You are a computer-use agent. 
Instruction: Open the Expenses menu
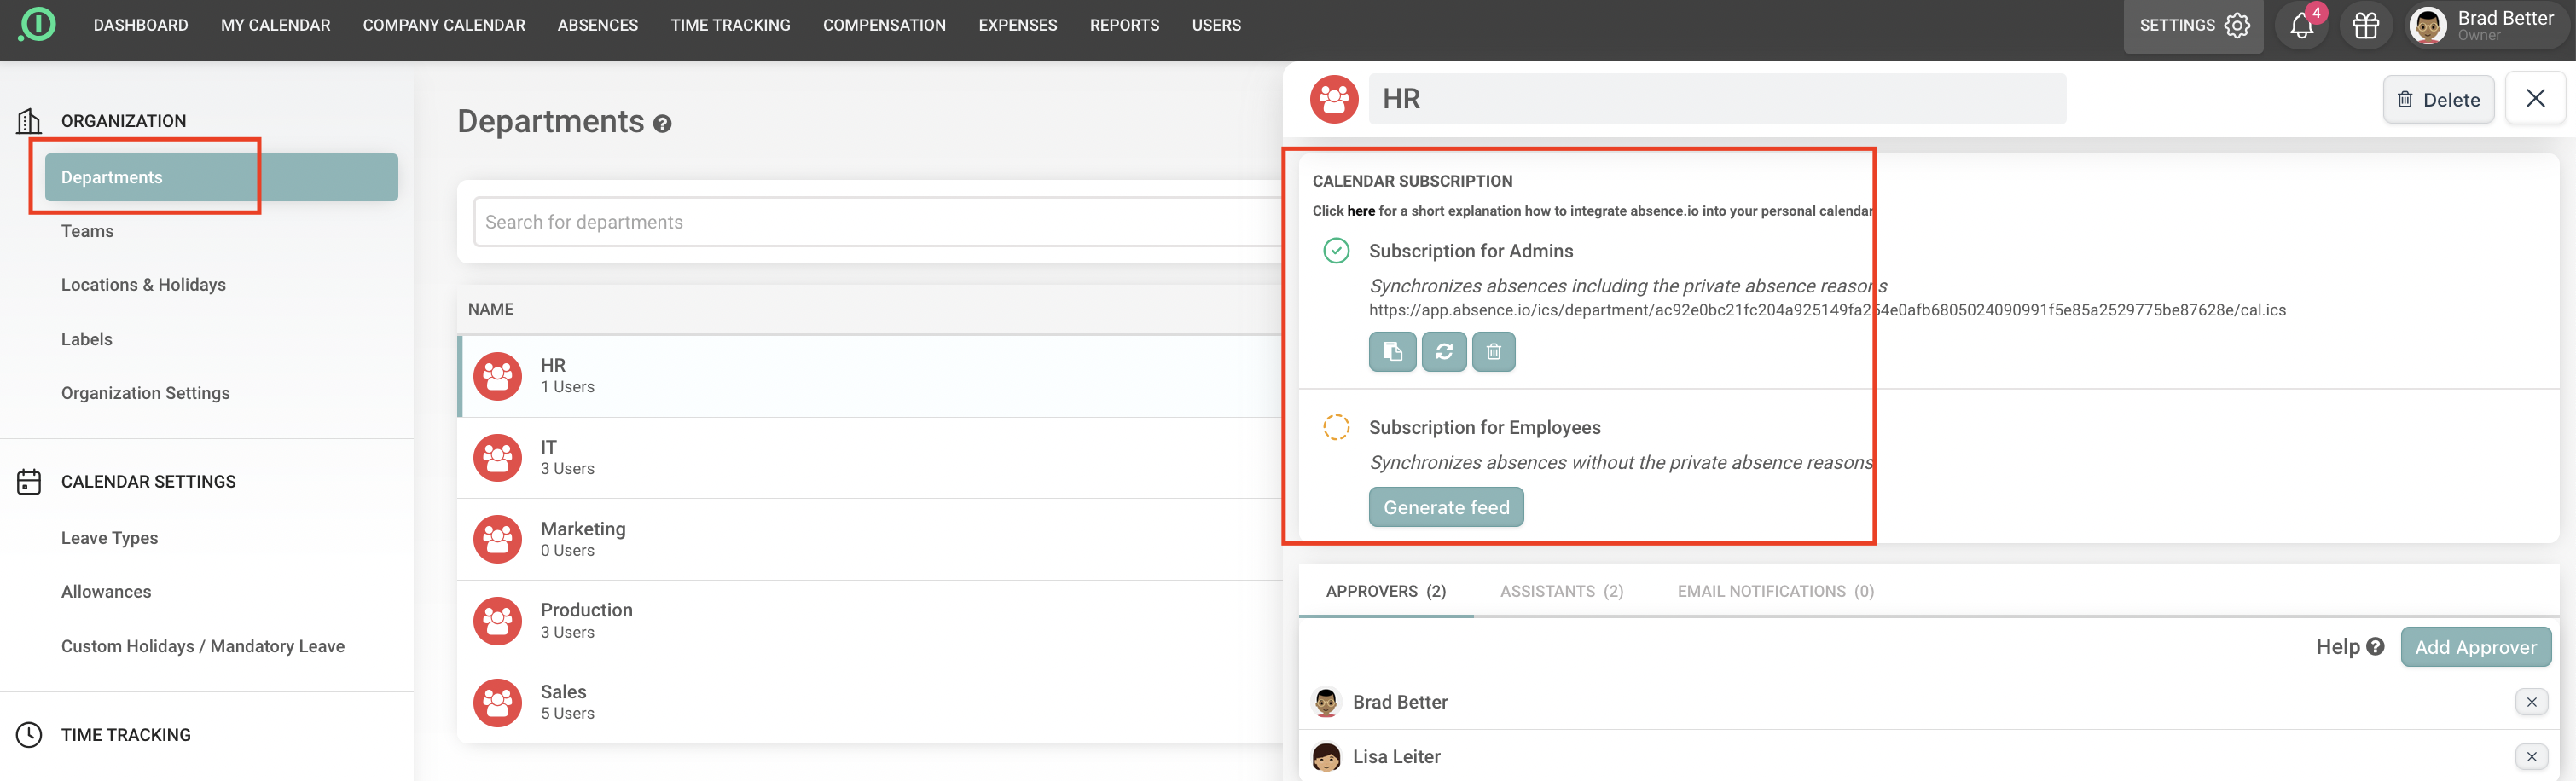[1017, 25]
